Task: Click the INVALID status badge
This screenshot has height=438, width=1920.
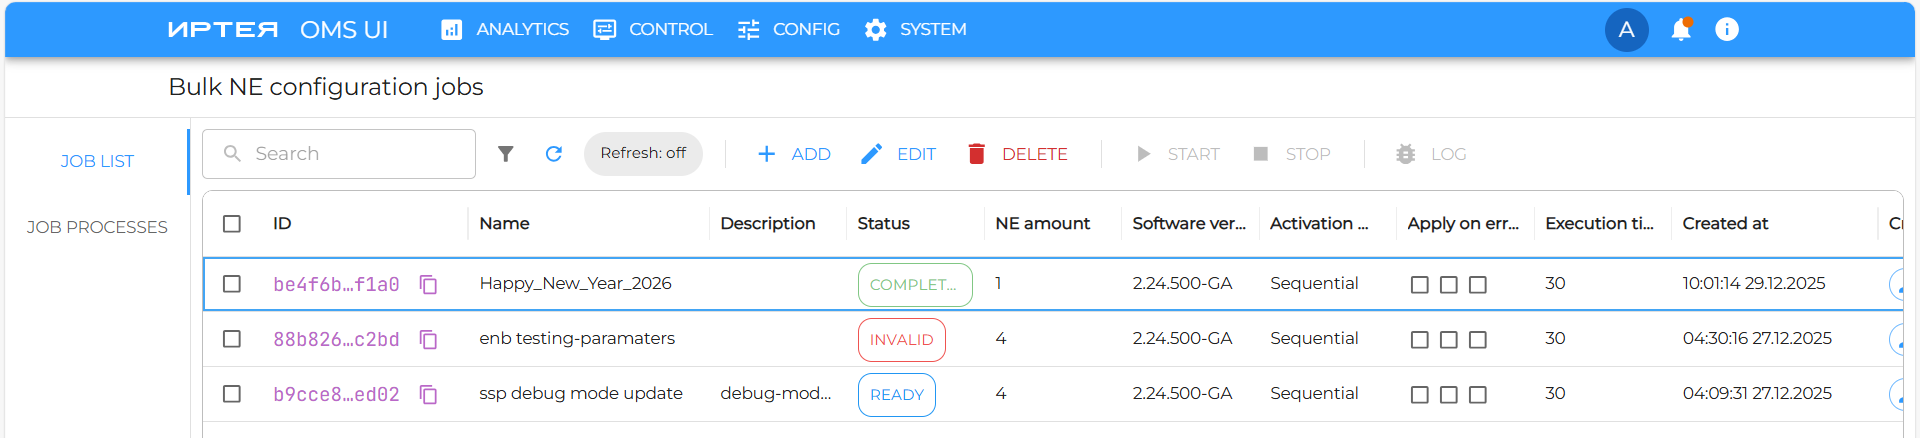Action: coord(901,340)
